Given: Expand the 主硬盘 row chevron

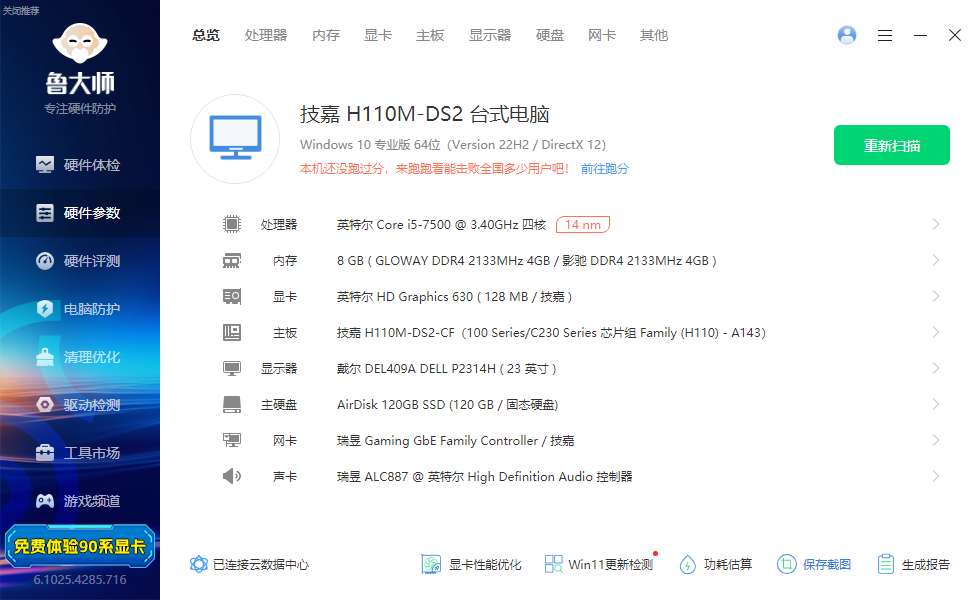Looking at the screenshot, I should [936, 404].
